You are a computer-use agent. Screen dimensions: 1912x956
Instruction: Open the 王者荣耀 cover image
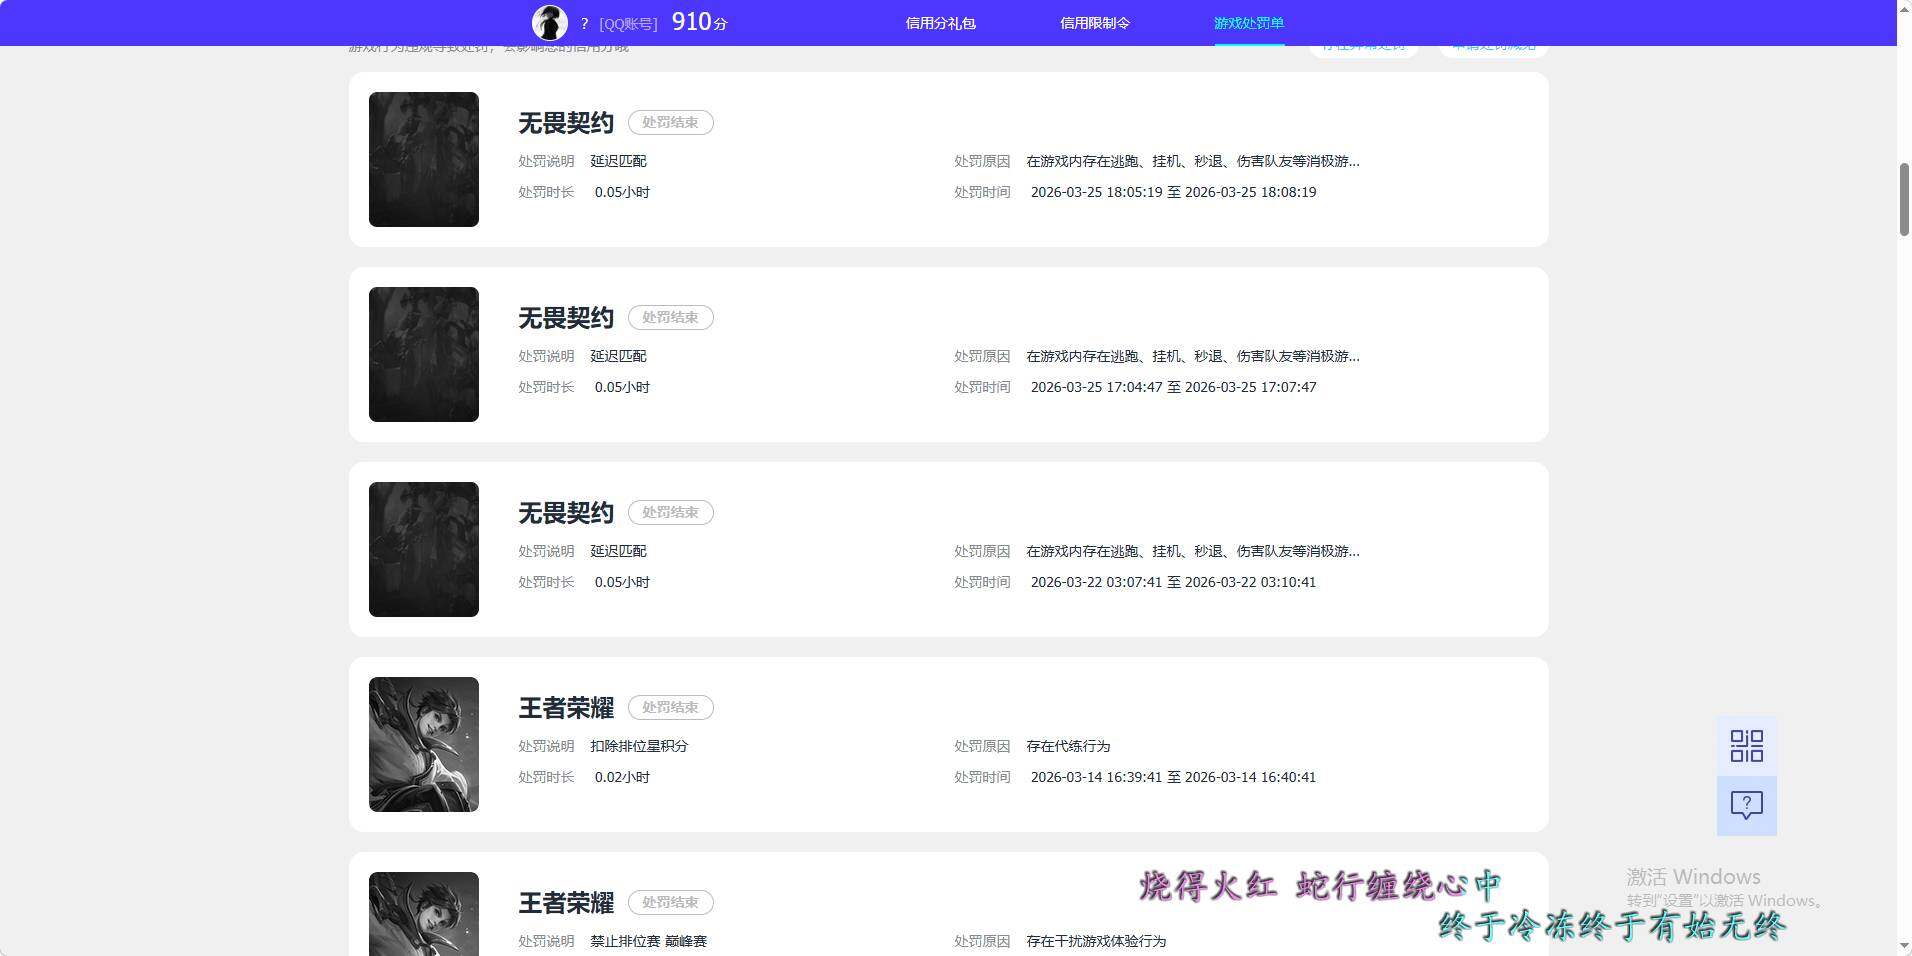pyautogui.click(x=423, y=744)
